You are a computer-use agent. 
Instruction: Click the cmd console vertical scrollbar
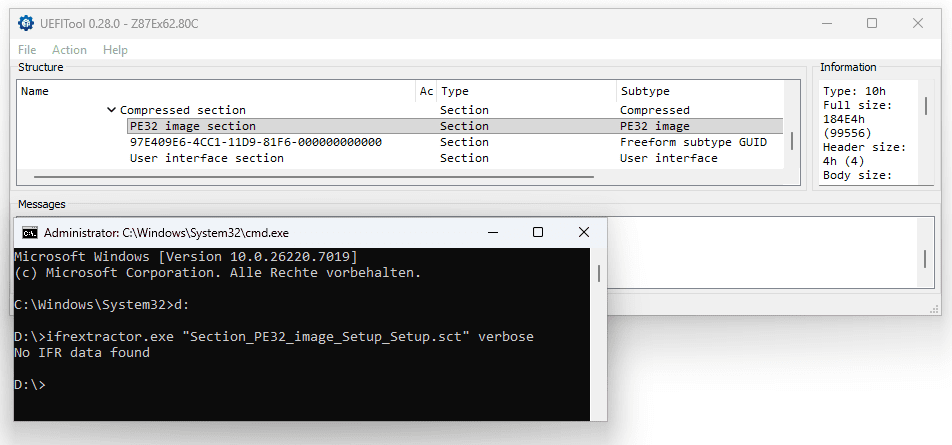(598, 274)
